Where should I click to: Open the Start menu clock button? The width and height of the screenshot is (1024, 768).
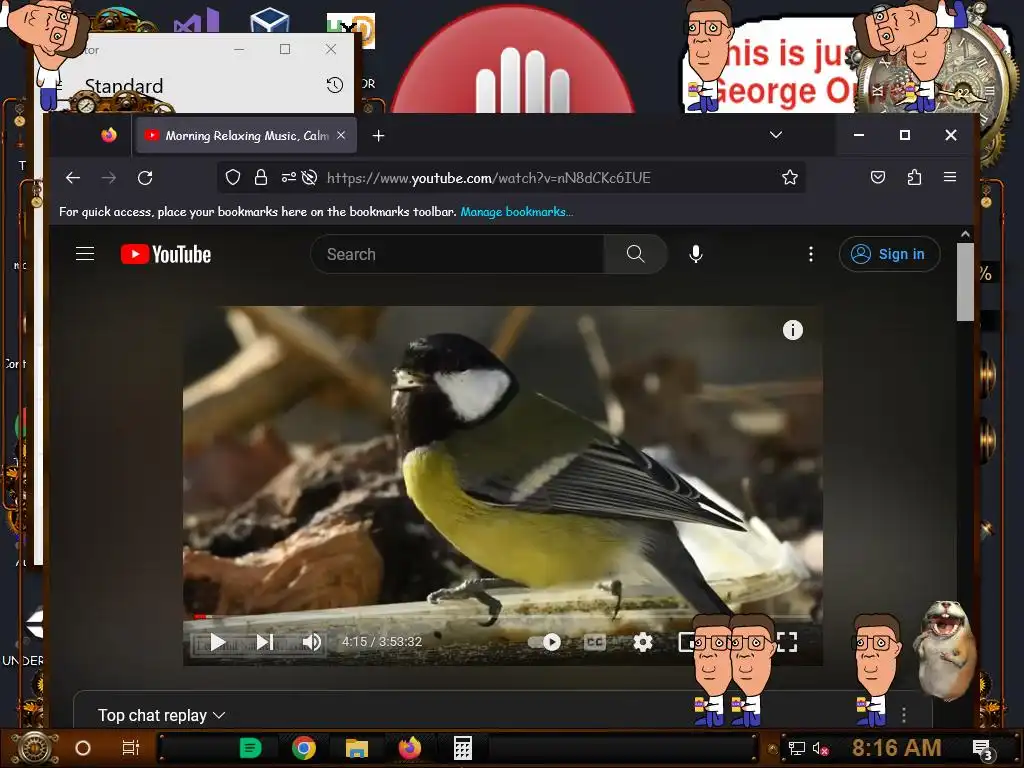click(35, 748)
